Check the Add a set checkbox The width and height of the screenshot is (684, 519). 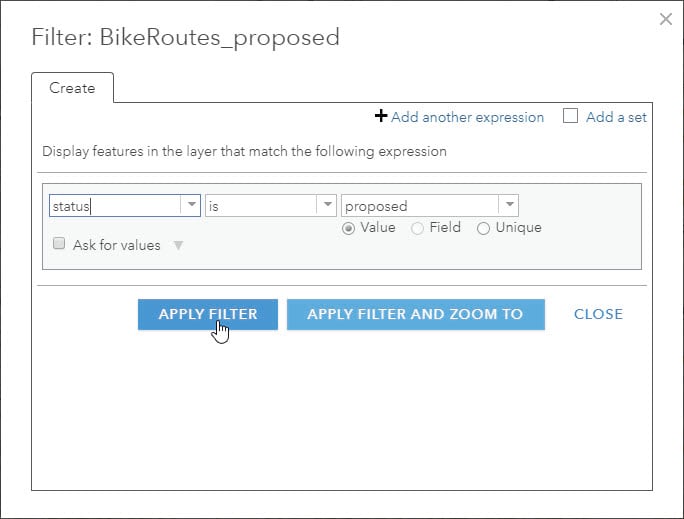click(570, 116)
